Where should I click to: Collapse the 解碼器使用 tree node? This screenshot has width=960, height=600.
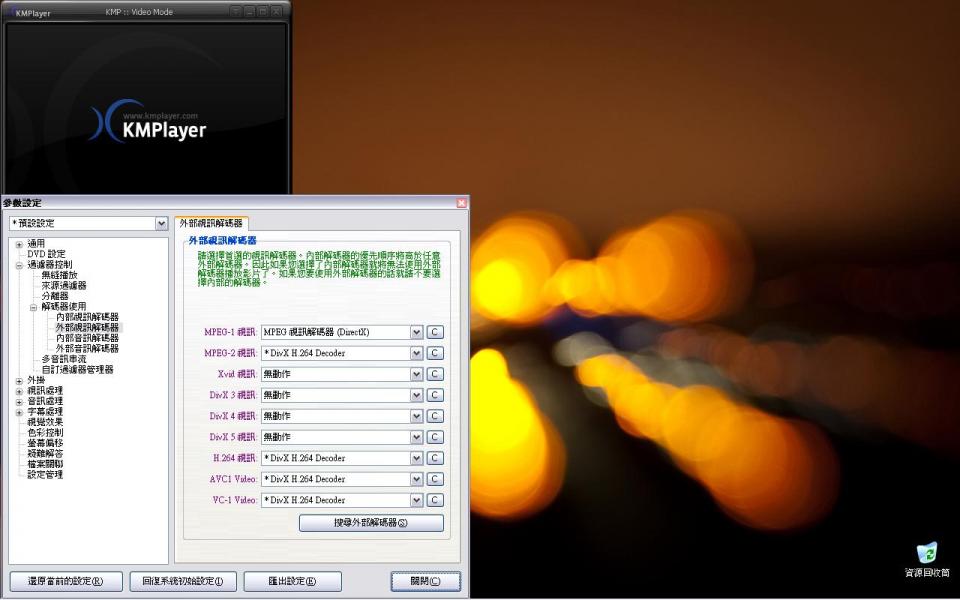pyautogui.click(x=33, y=307)
